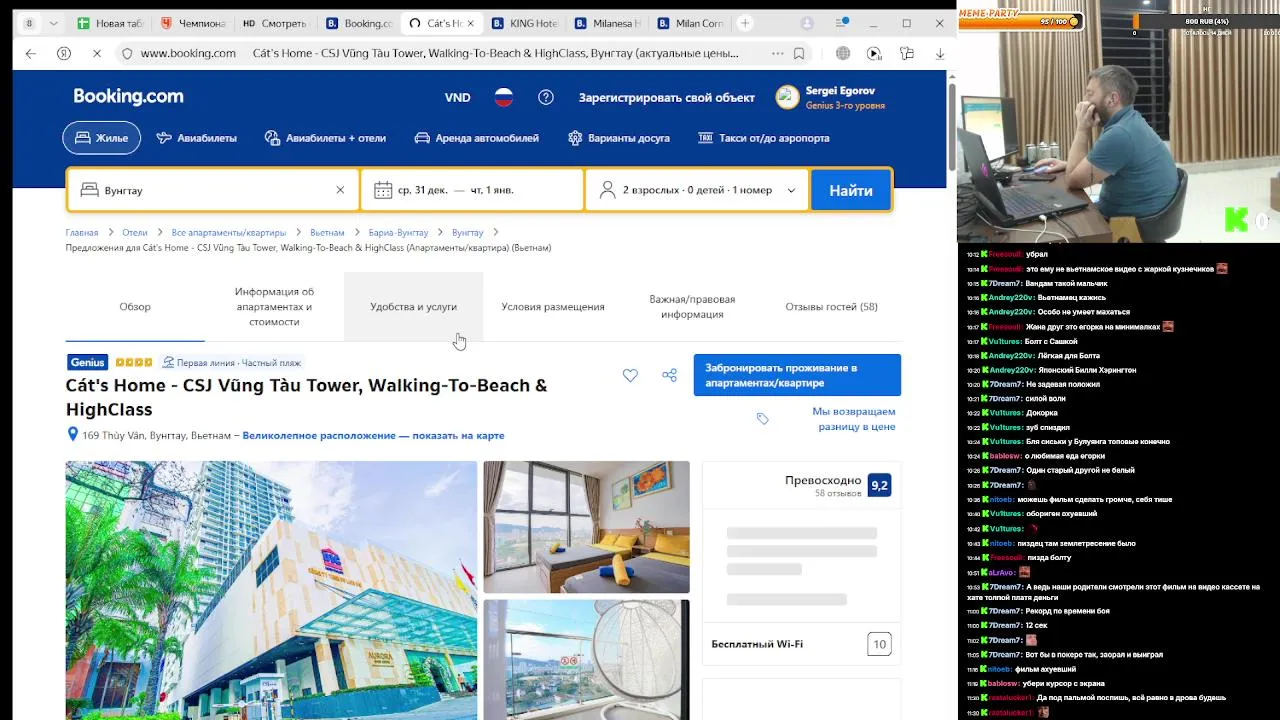The height and width of the screenshot is (720, 1280).
Task: Go back to the previous browser page
Action: 30,54
